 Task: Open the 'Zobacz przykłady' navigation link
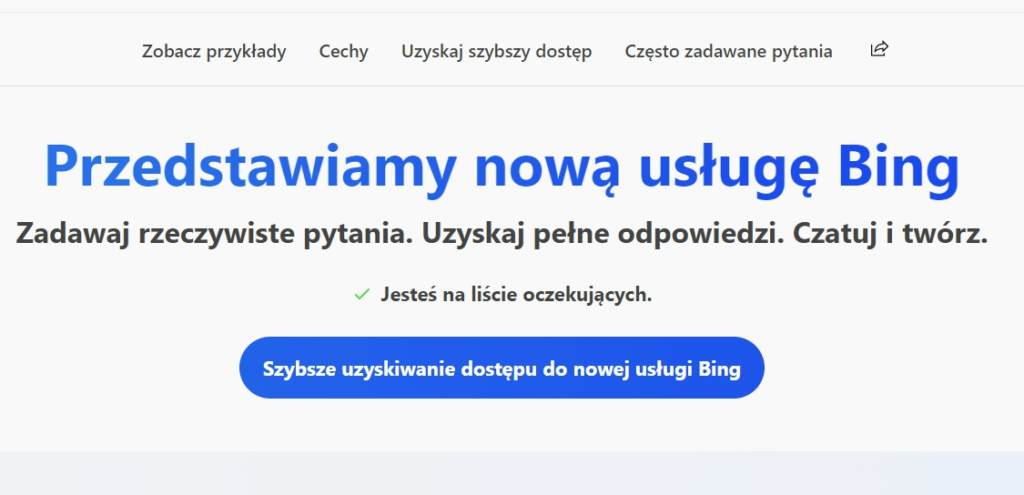(x=214, y=52)
